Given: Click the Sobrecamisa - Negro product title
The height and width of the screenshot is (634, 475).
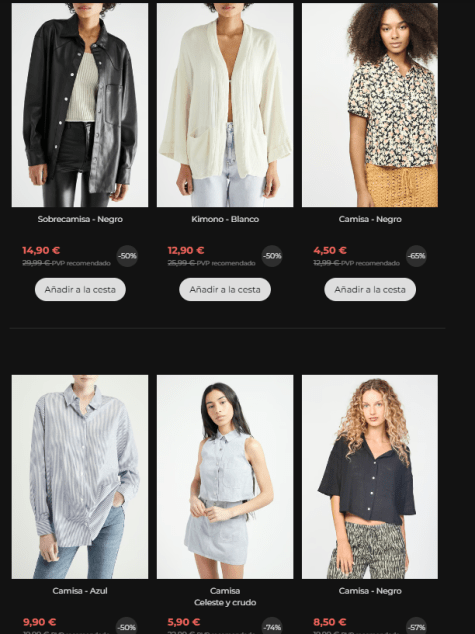Looking at the screenshot, I should pos(80,219).
